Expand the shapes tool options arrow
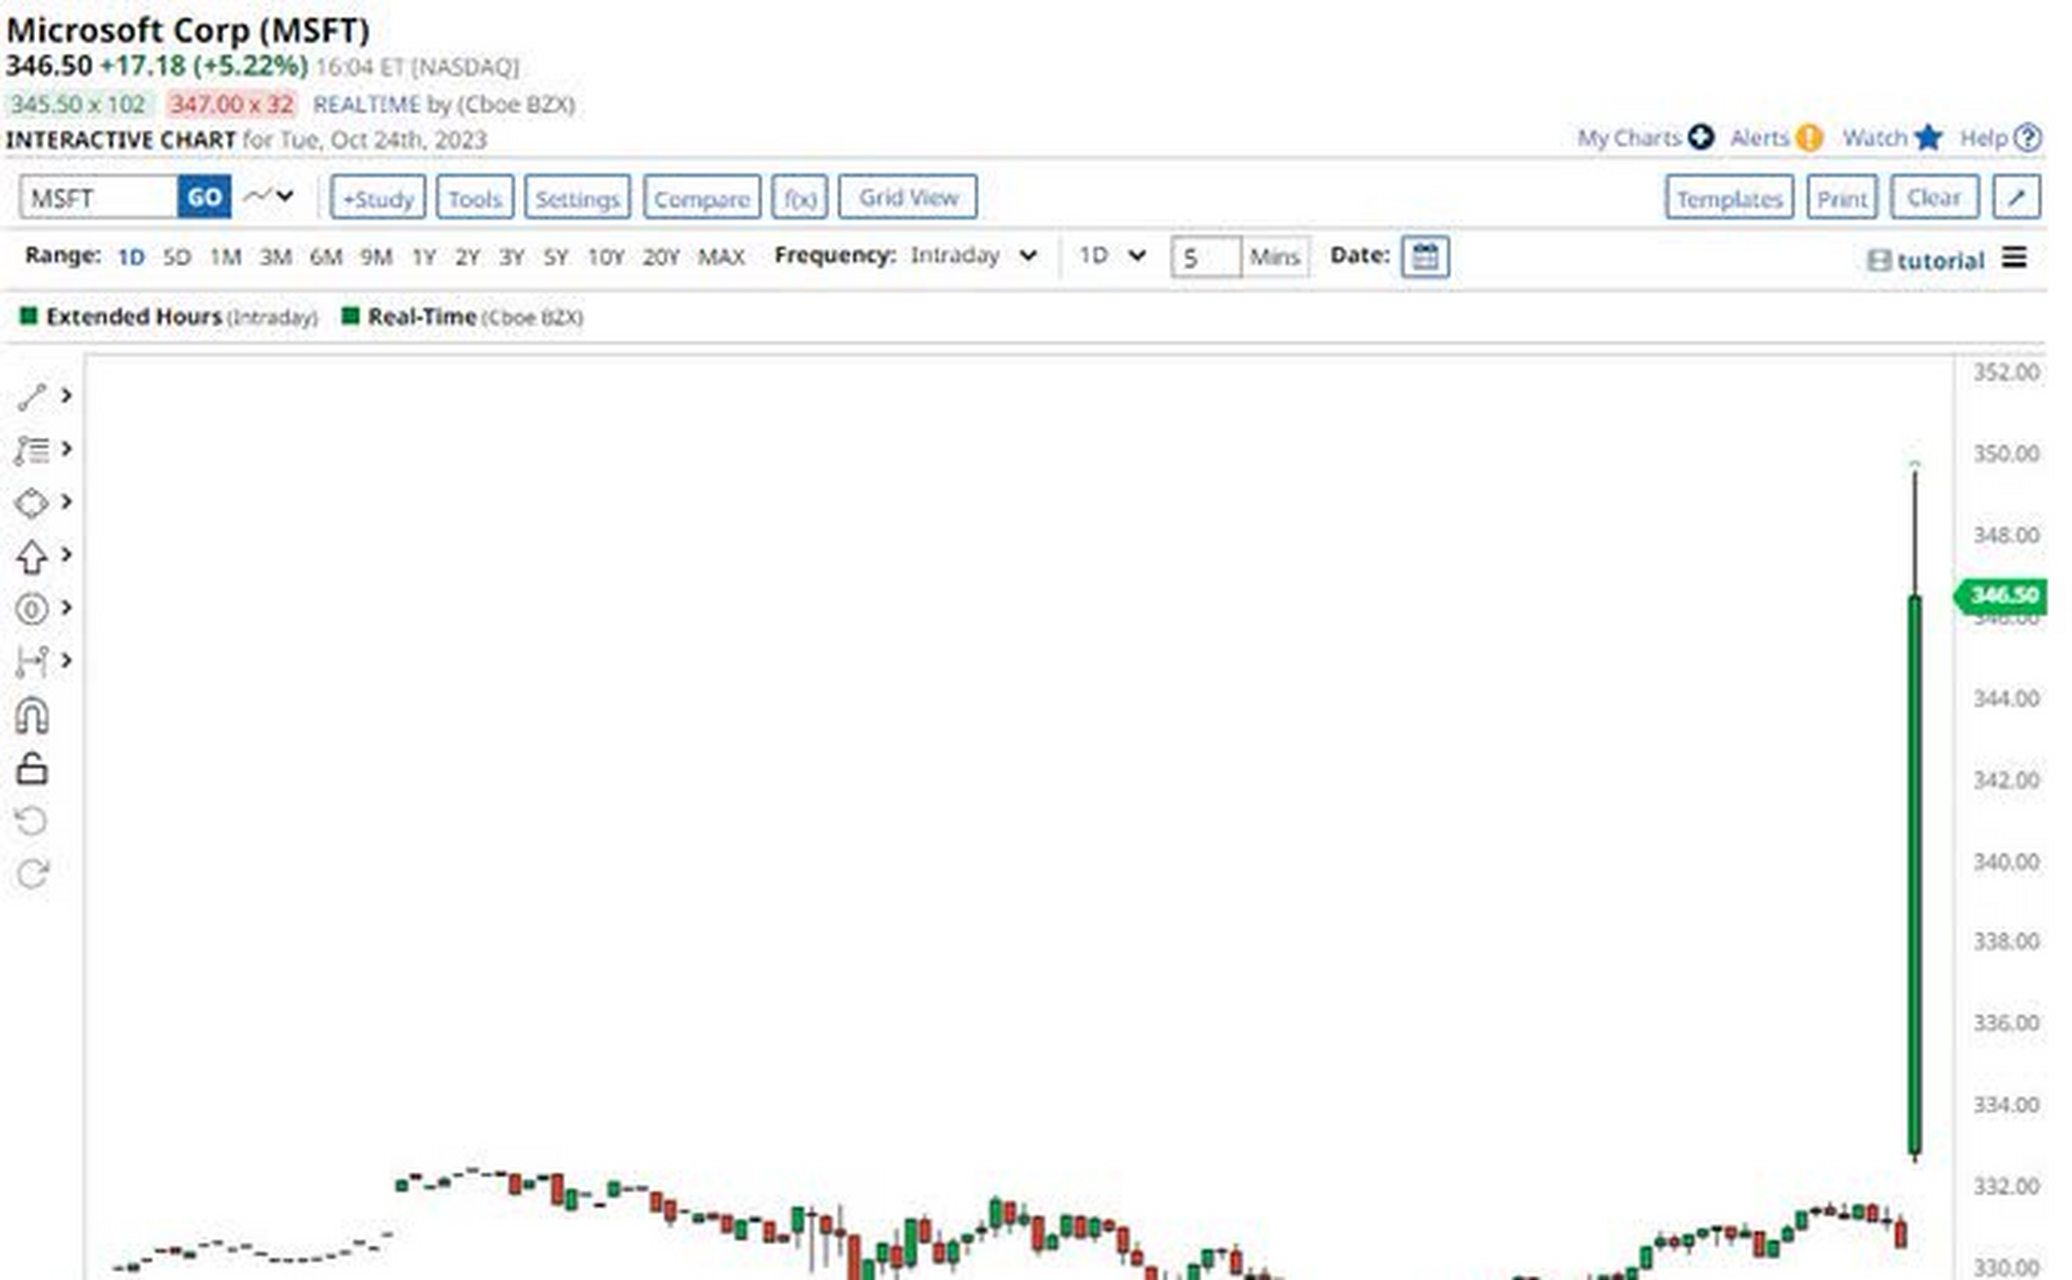Viewport: 2072px width, 1280px height. 66,501
